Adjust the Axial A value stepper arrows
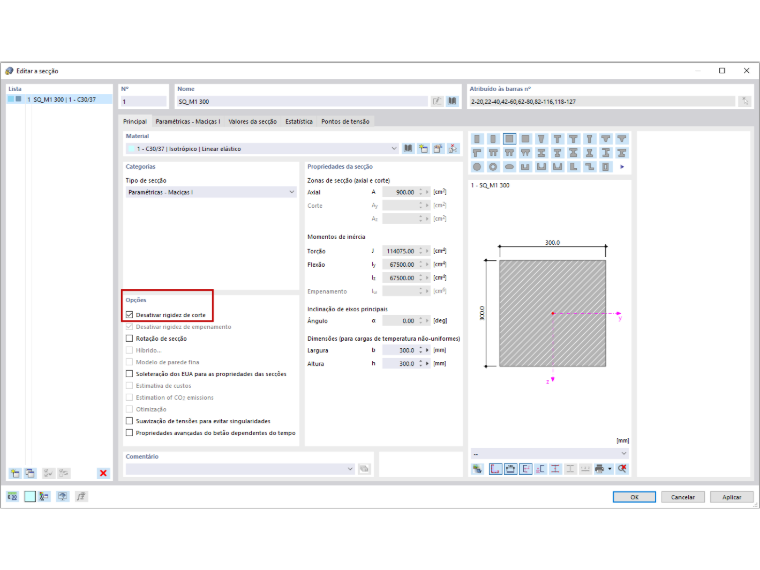Viewport: 760px width, 570px height. click(421, 192)
